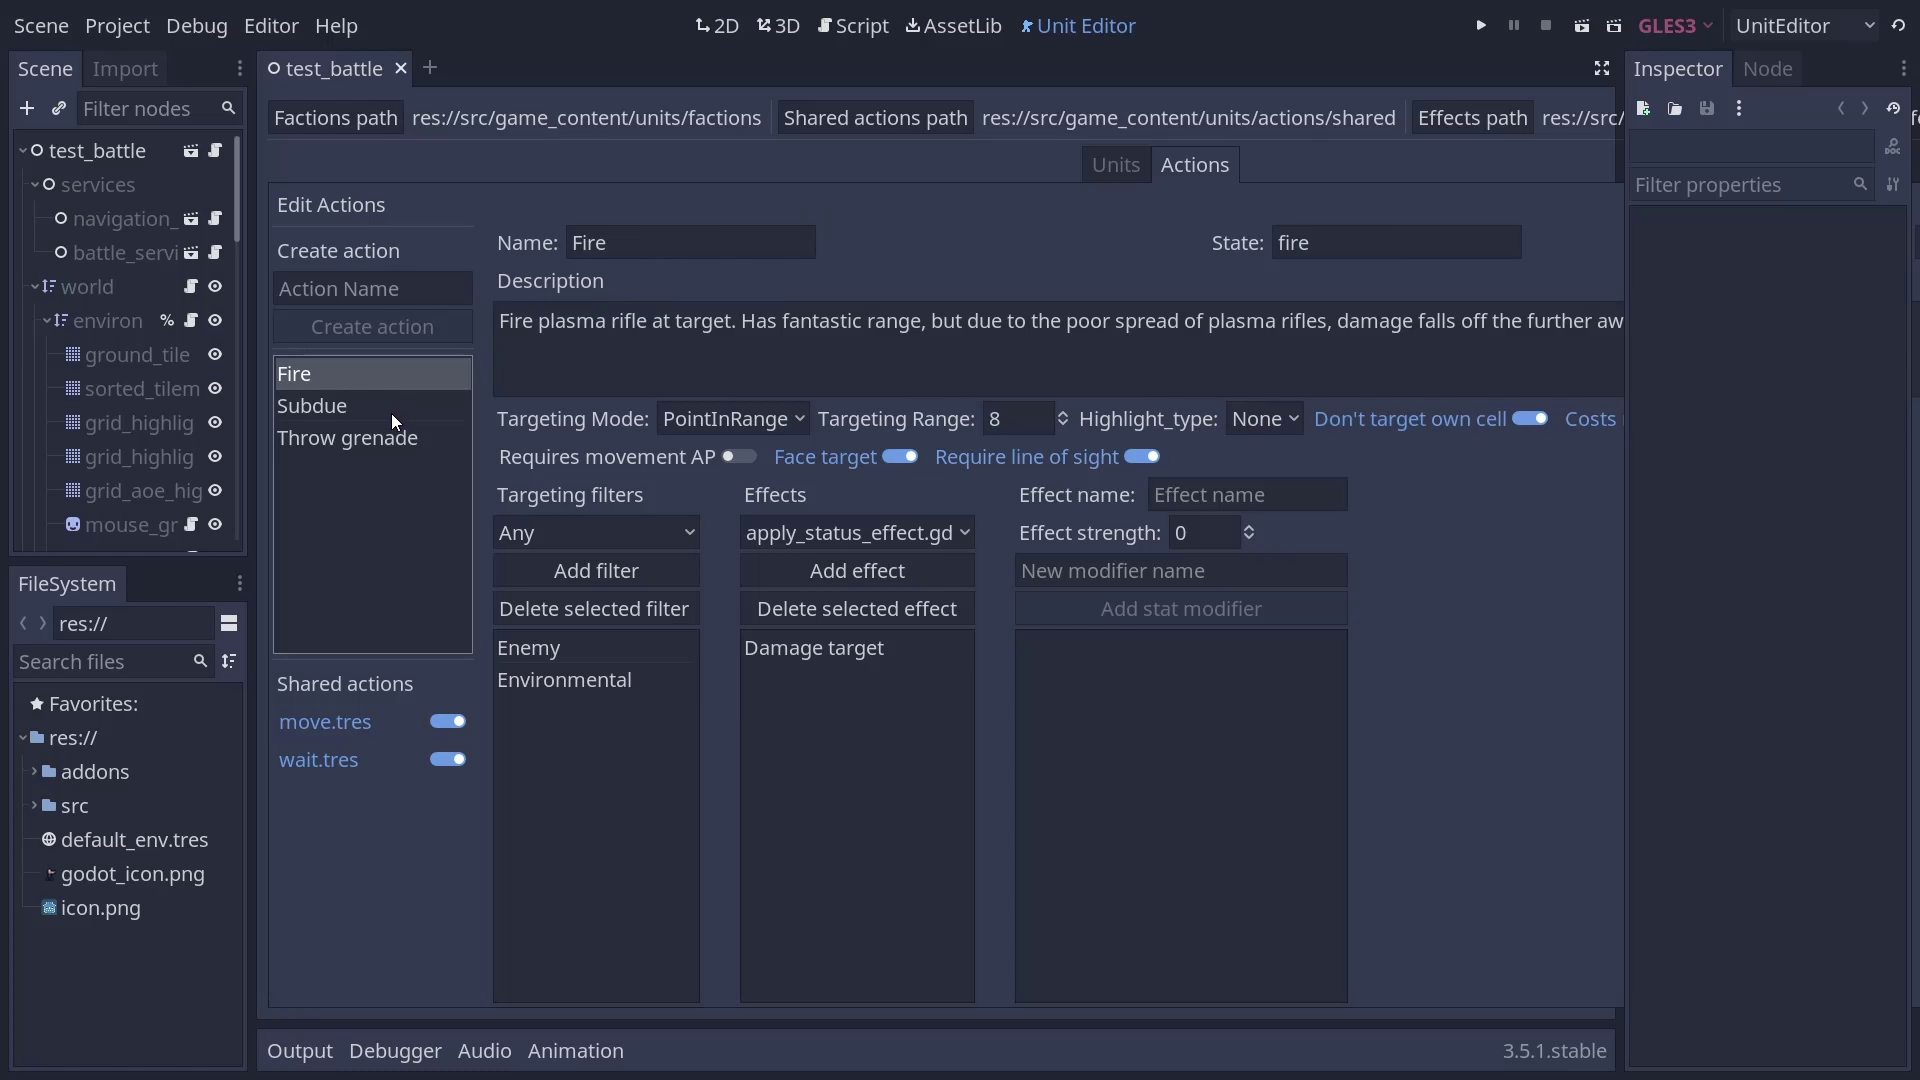The image size is (1920, 1080).
Task: Go to next object in Inspector history
Action: pyautogui.click(x=1865, y=108)
